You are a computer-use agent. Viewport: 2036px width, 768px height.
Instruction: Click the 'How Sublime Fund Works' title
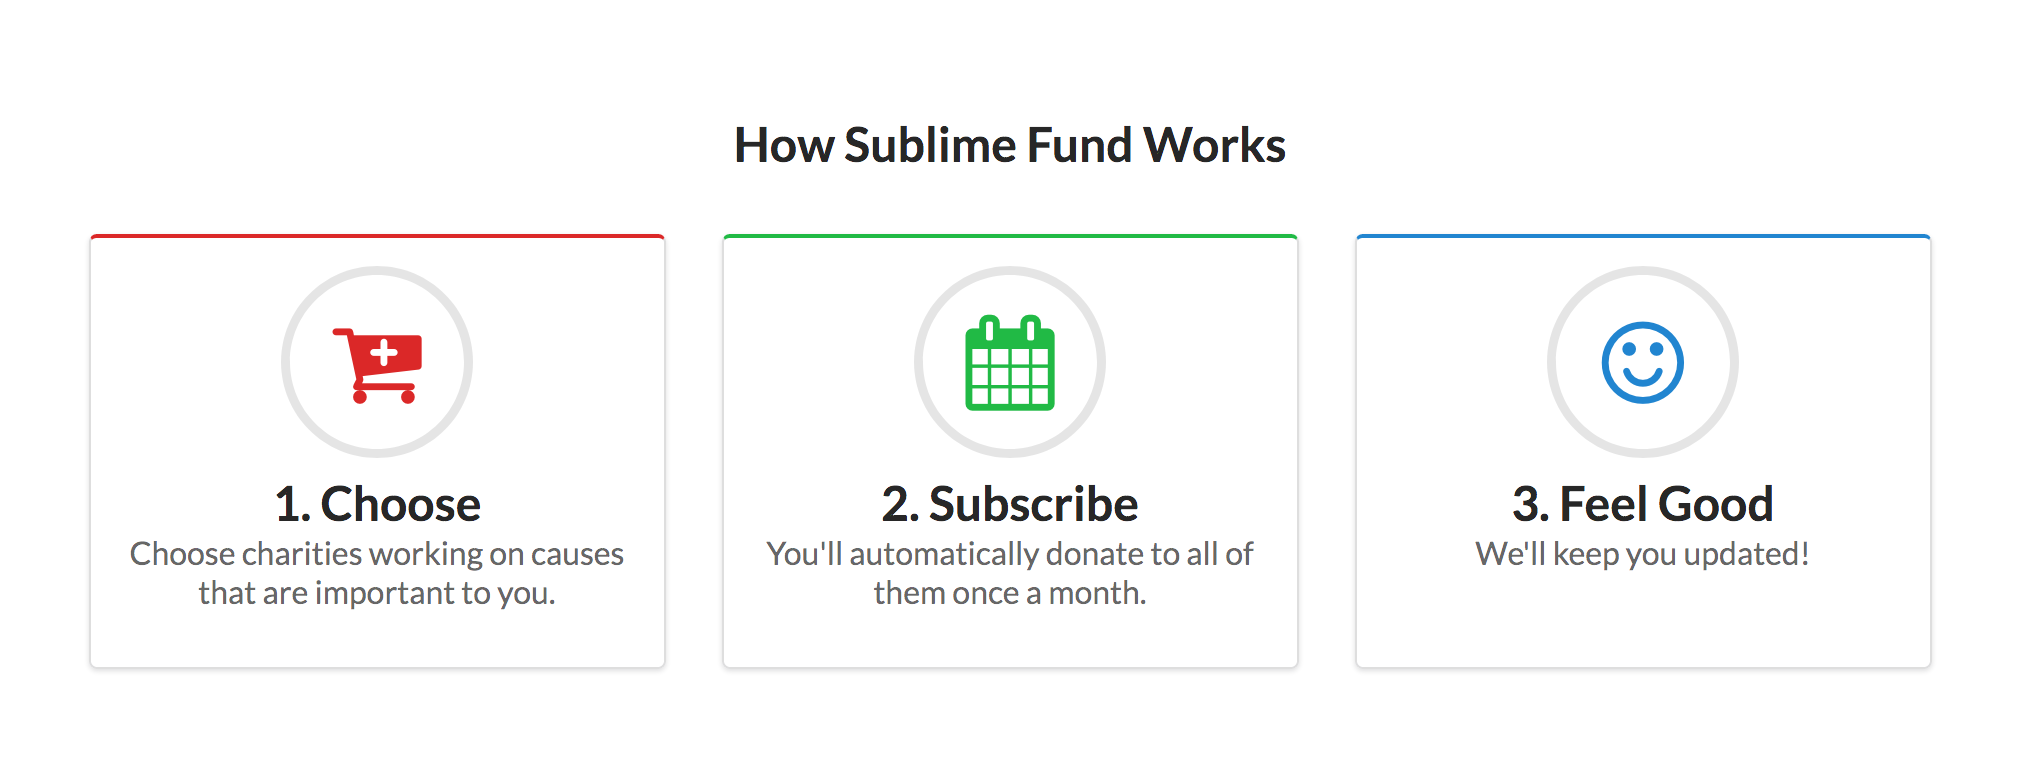click(1011, 144)
